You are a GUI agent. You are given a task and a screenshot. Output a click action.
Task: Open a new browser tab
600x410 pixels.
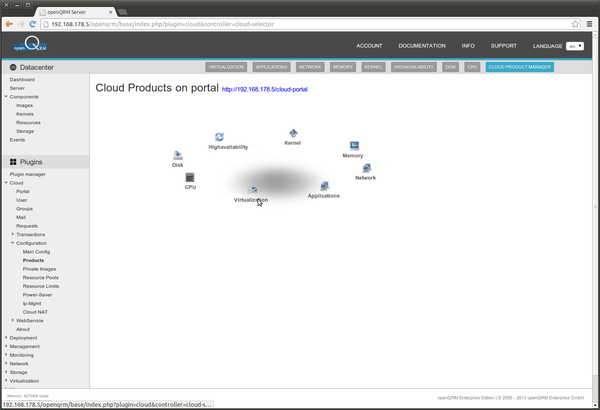coord(122,12)
